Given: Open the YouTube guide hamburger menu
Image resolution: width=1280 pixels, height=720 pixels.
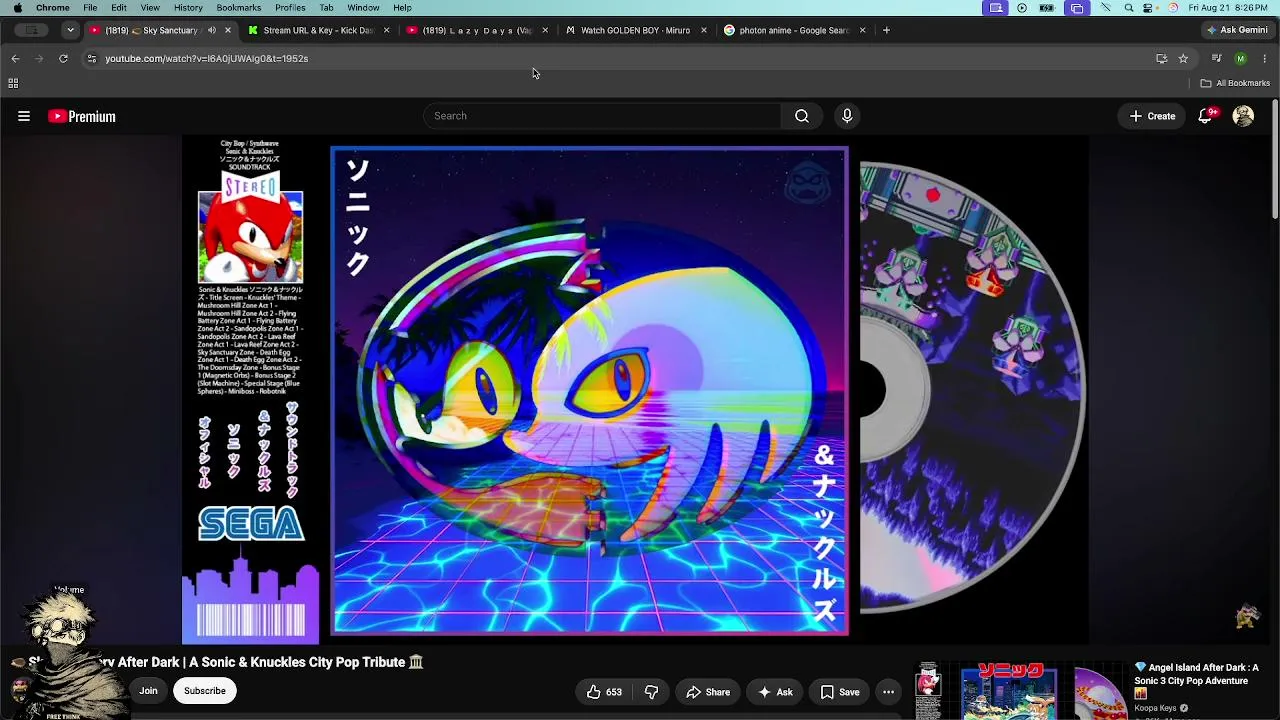Looking at the screenshot, I should (24, 116).
